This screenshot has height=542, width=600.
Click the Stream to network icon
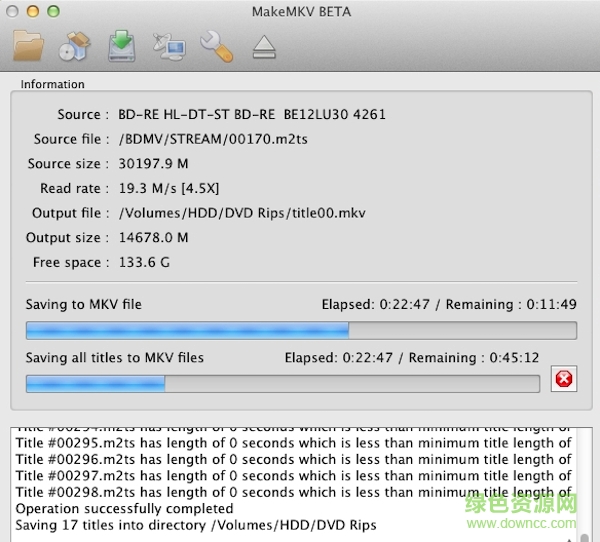[x=168, y=45]
